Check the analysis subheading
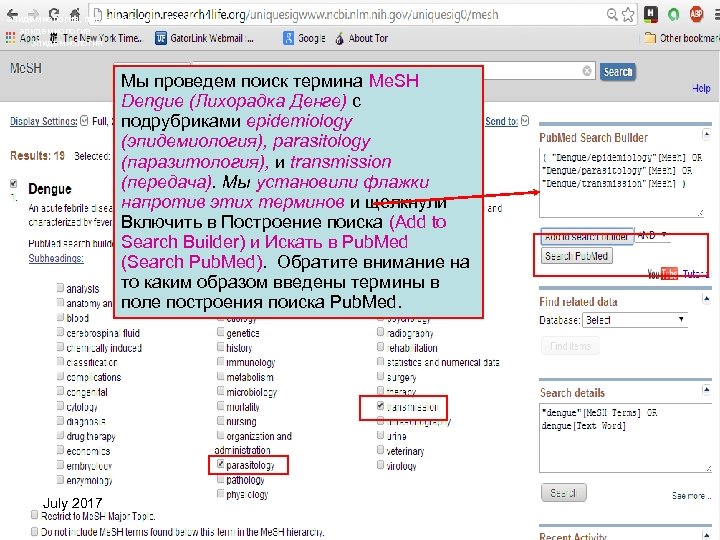This screenshot has width=720, height=540. (60, 287)
